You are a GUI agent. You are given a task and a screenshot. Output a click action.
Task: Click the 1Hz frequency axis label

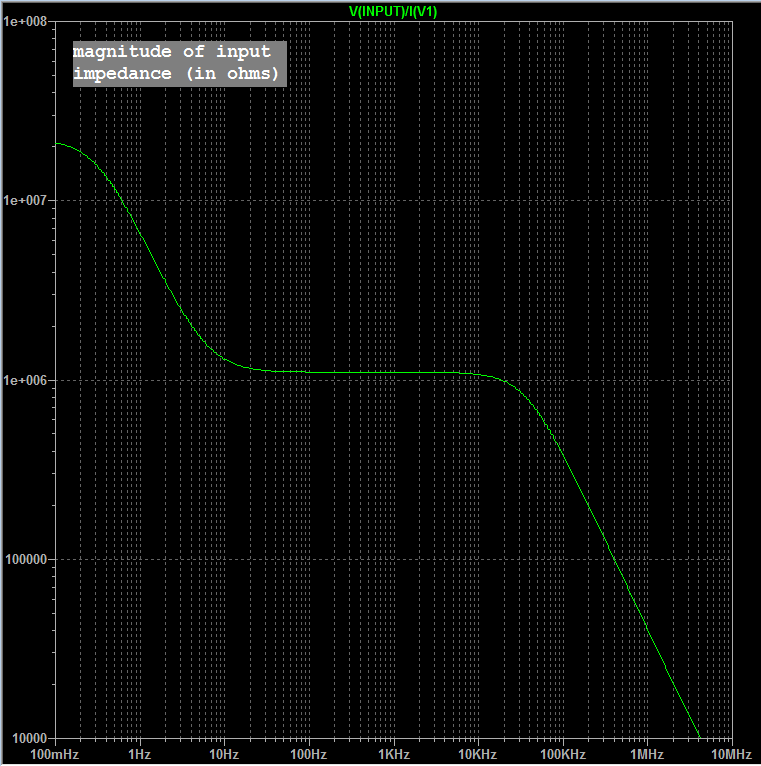140,754
